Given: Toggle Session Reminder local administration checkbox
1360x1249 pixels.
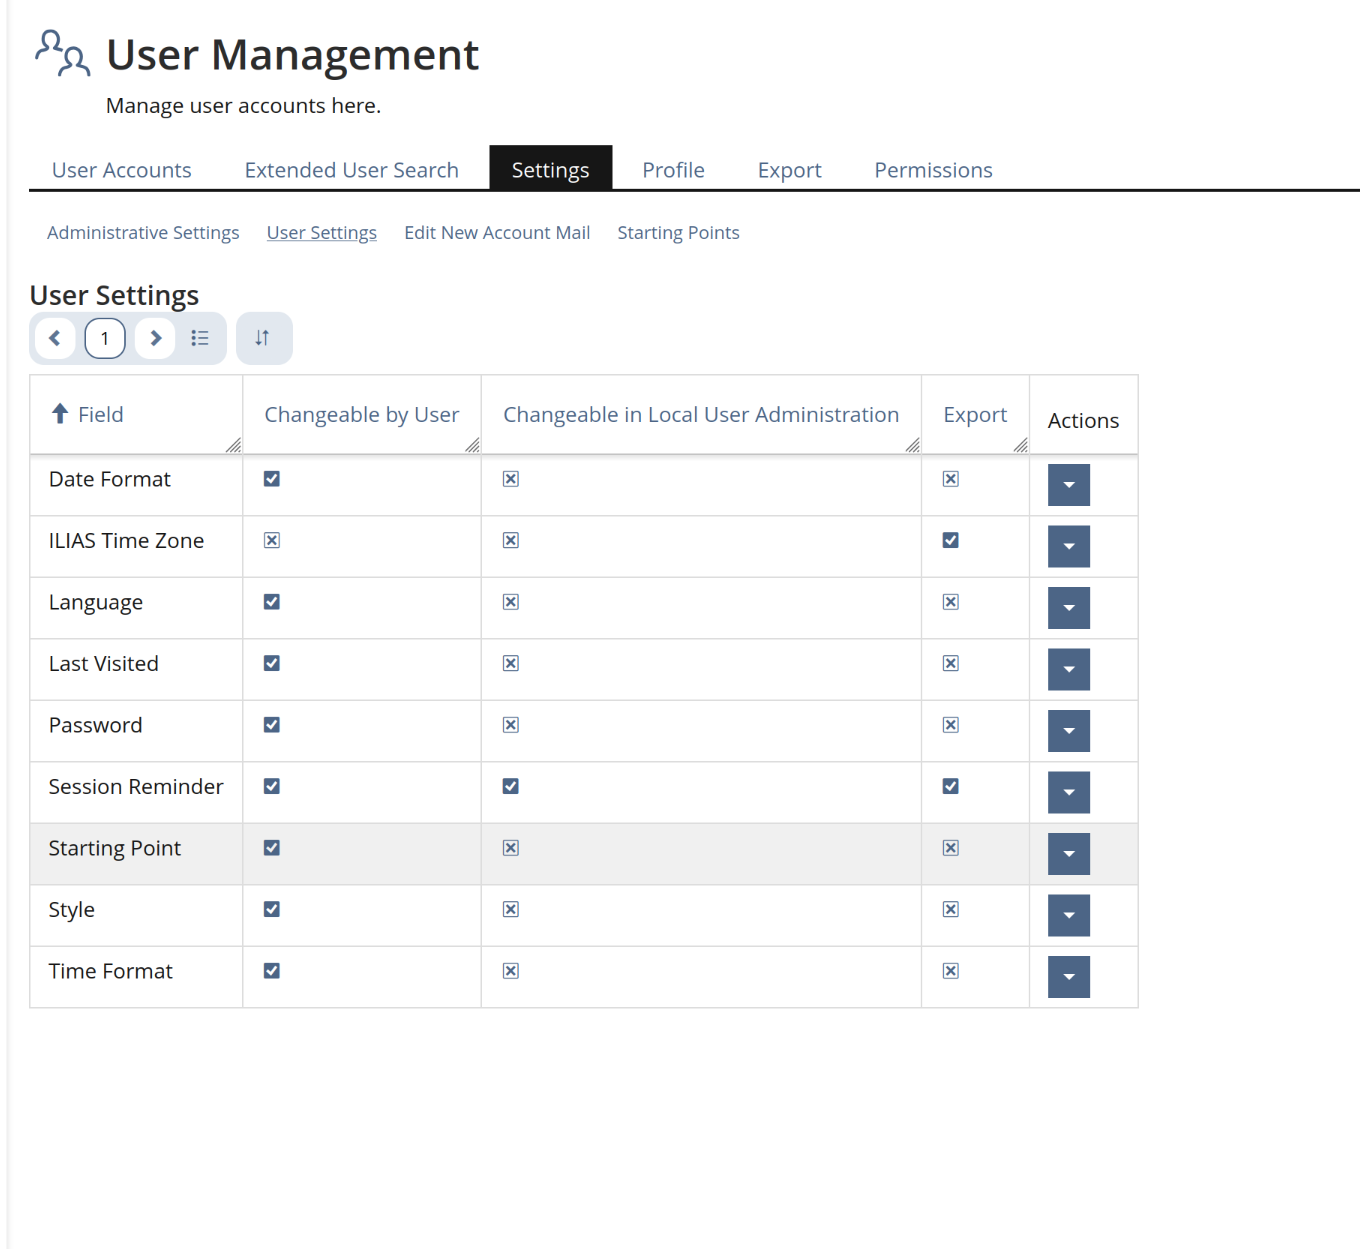Looking at the screenshot, I should click(510, 786).
